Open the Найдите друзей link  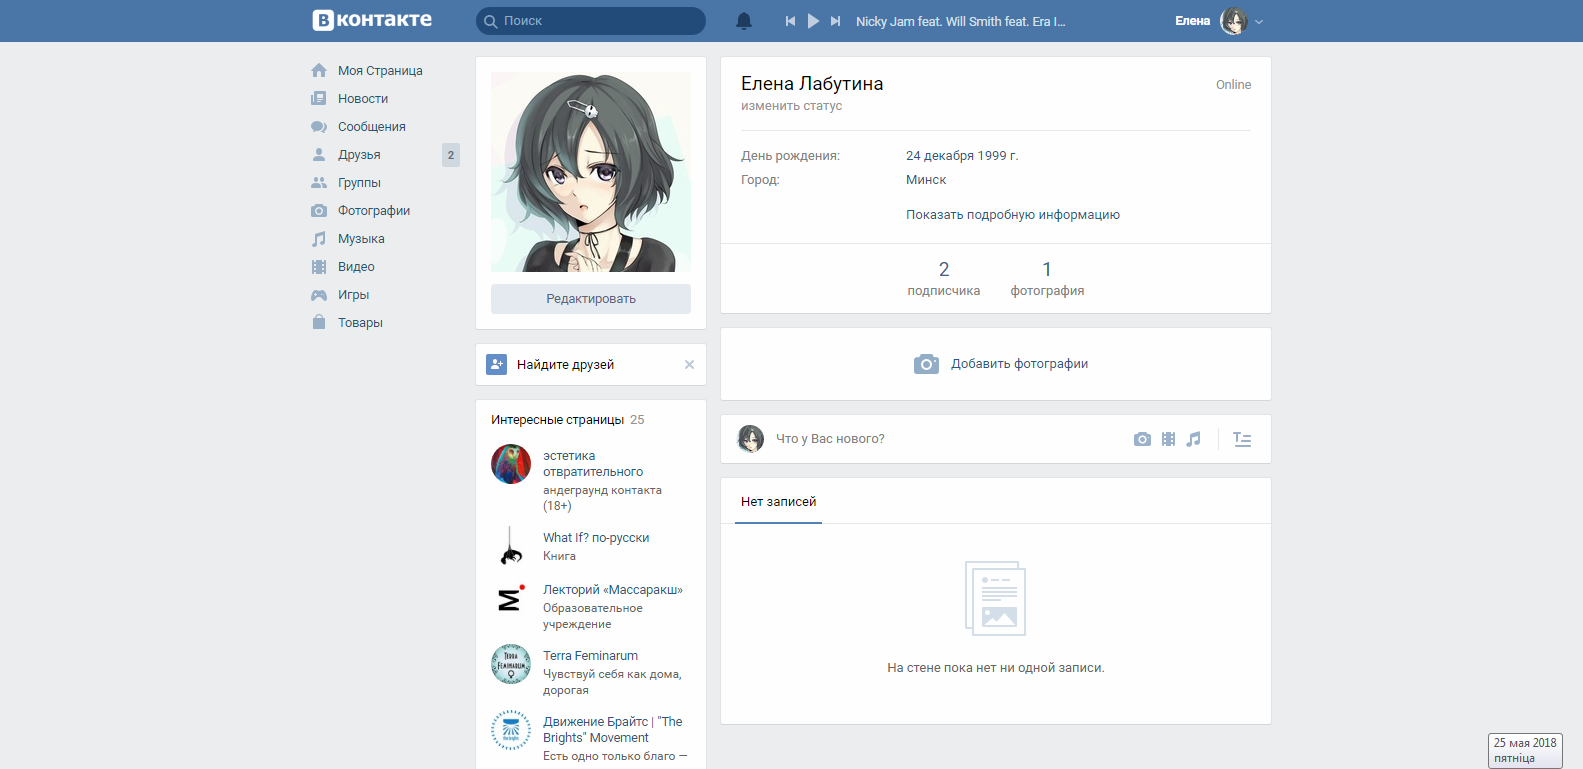[x=565, y=365]
